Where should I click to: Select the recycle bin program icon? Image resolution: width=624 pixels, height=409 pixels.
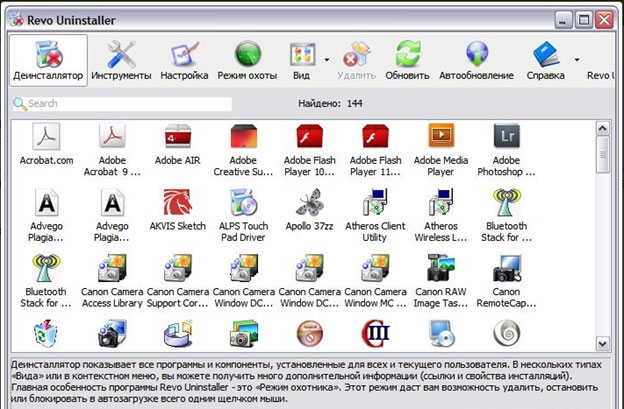(46, 333)
